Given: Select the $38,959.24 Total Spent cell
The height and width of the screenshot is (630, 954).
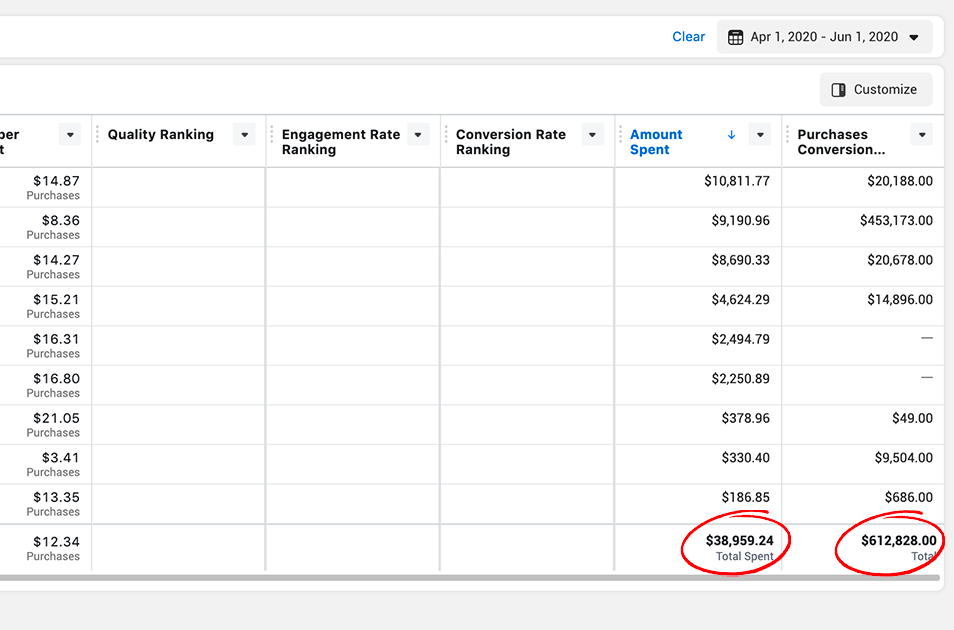Looking at the screenshot, I should pos(739,547).
